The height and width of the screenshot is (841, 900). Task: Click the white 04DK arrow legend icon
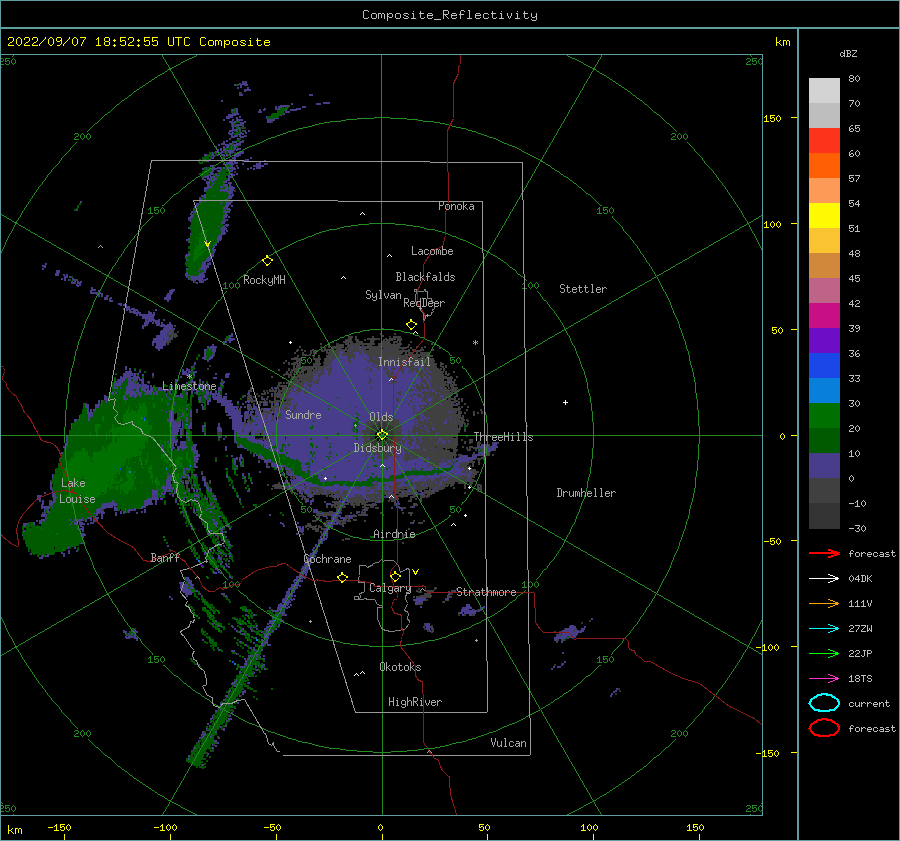(824, 578)
